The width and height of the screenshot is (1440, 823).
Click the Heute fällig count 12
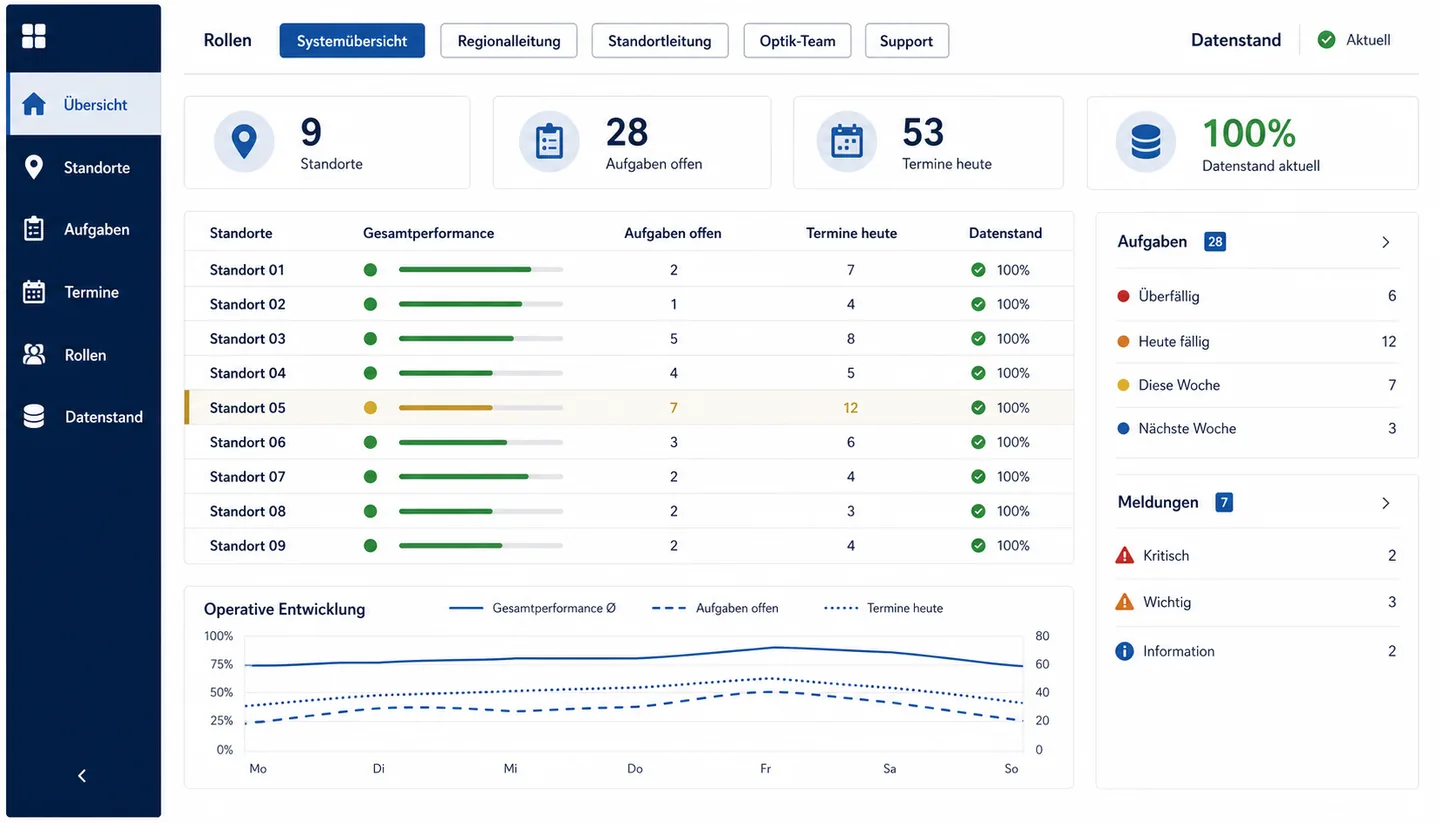click(1389, 342)
